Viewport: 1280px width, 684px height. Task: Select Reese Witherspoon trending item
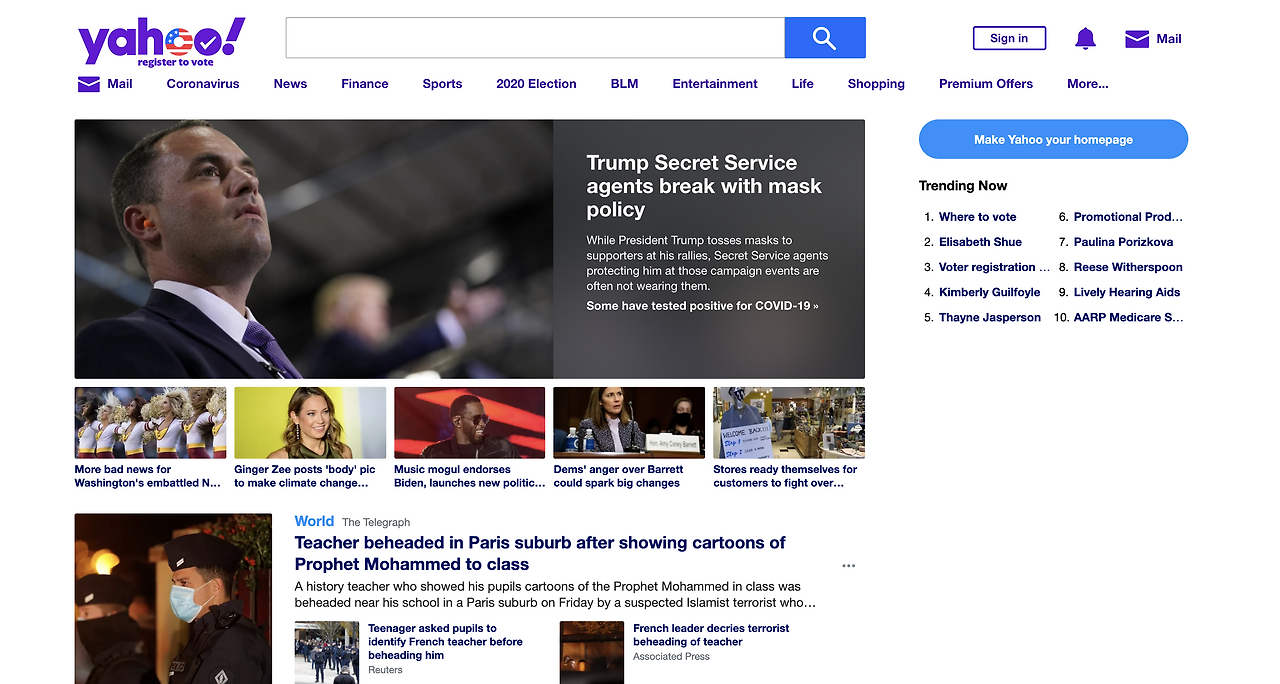(x=1128, y=267)
